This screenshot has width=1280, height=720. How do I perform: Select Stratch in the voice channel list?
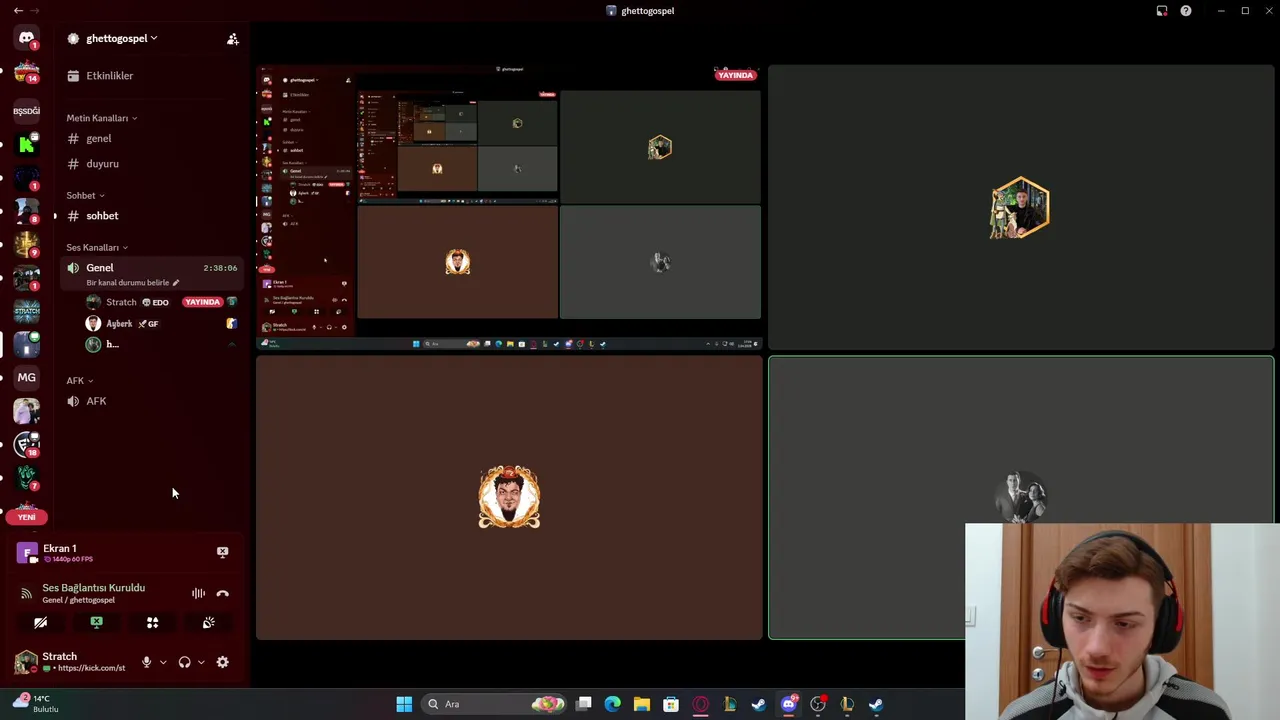tap(121, 302)
